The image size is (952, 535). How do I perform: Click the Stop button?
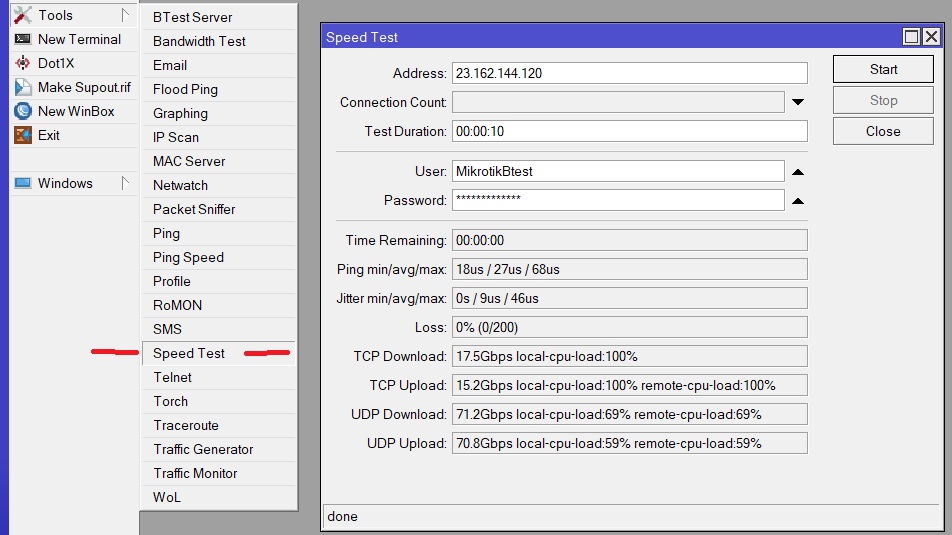[883, 100]
